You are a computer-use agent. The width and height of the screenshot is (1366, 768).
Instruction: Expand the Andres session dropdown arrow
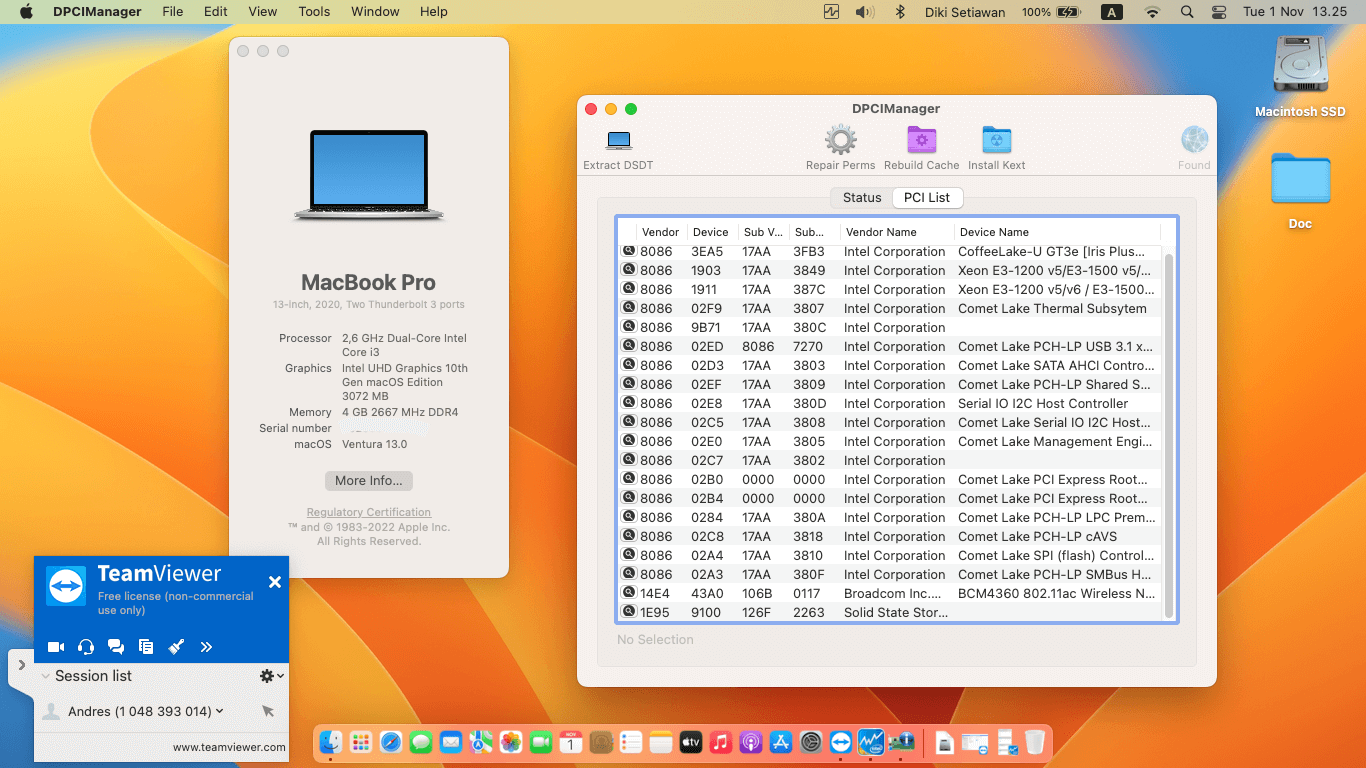[219, 711]
